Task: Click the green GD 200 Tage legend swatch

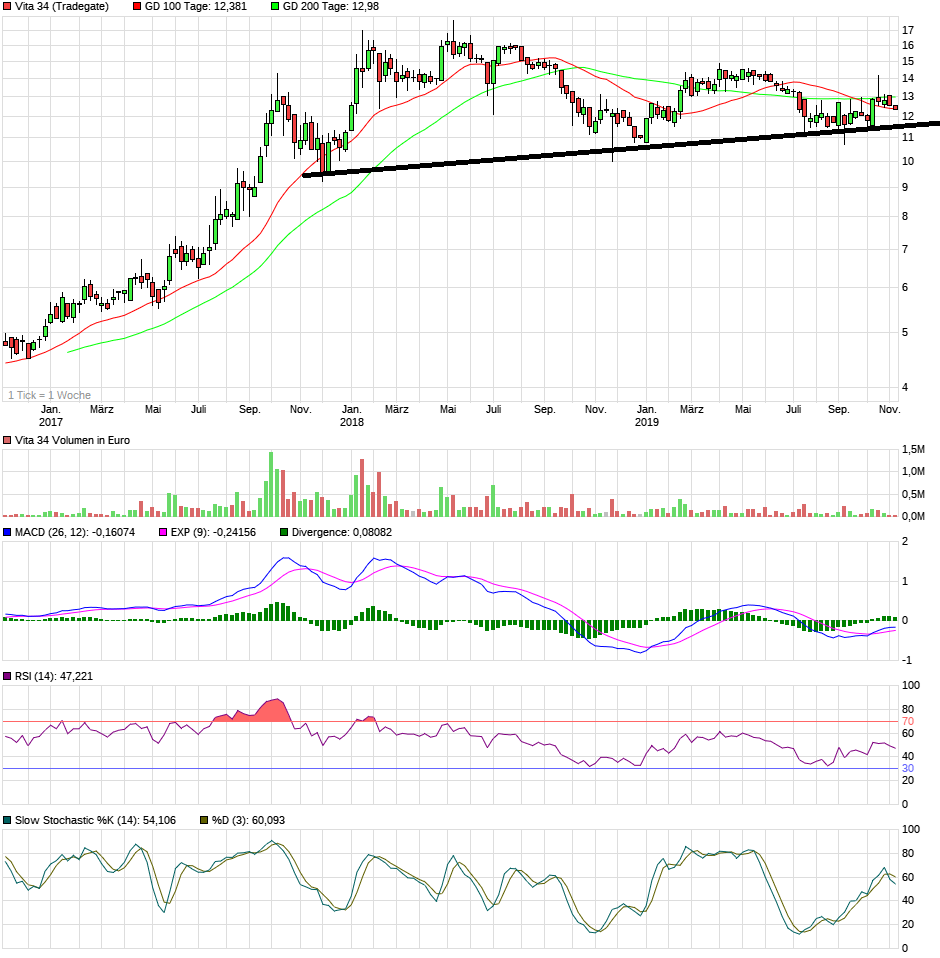Action: [276, 6]
